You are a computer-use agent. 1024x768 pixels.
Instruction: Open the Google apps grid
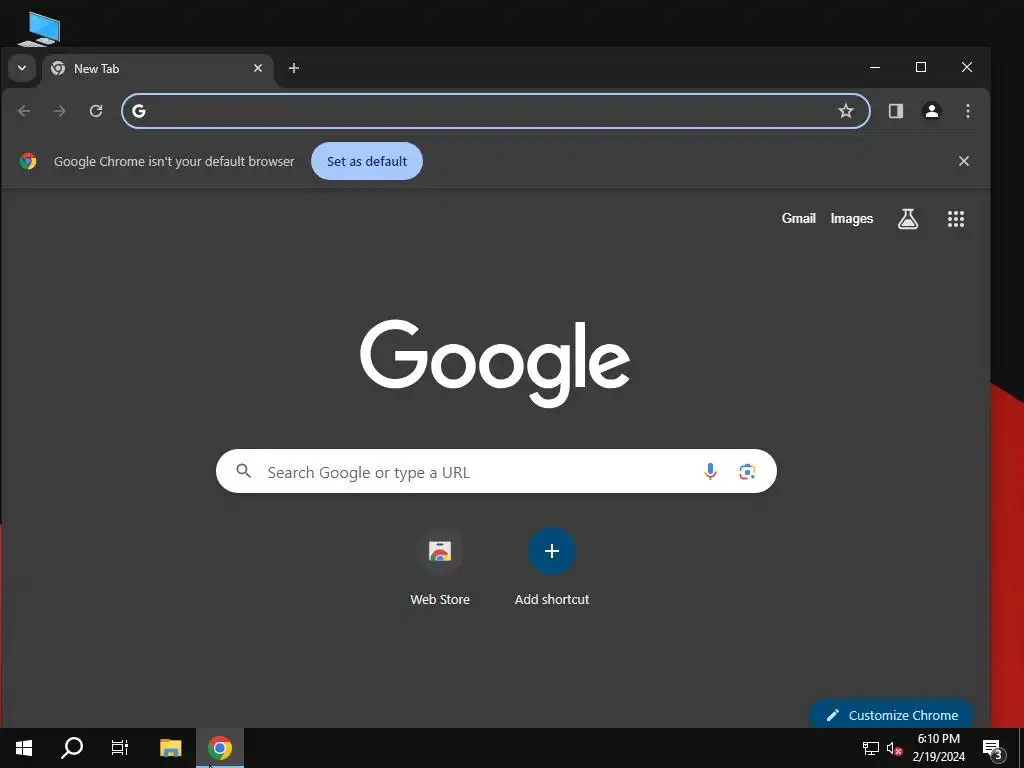click(956, 219)
